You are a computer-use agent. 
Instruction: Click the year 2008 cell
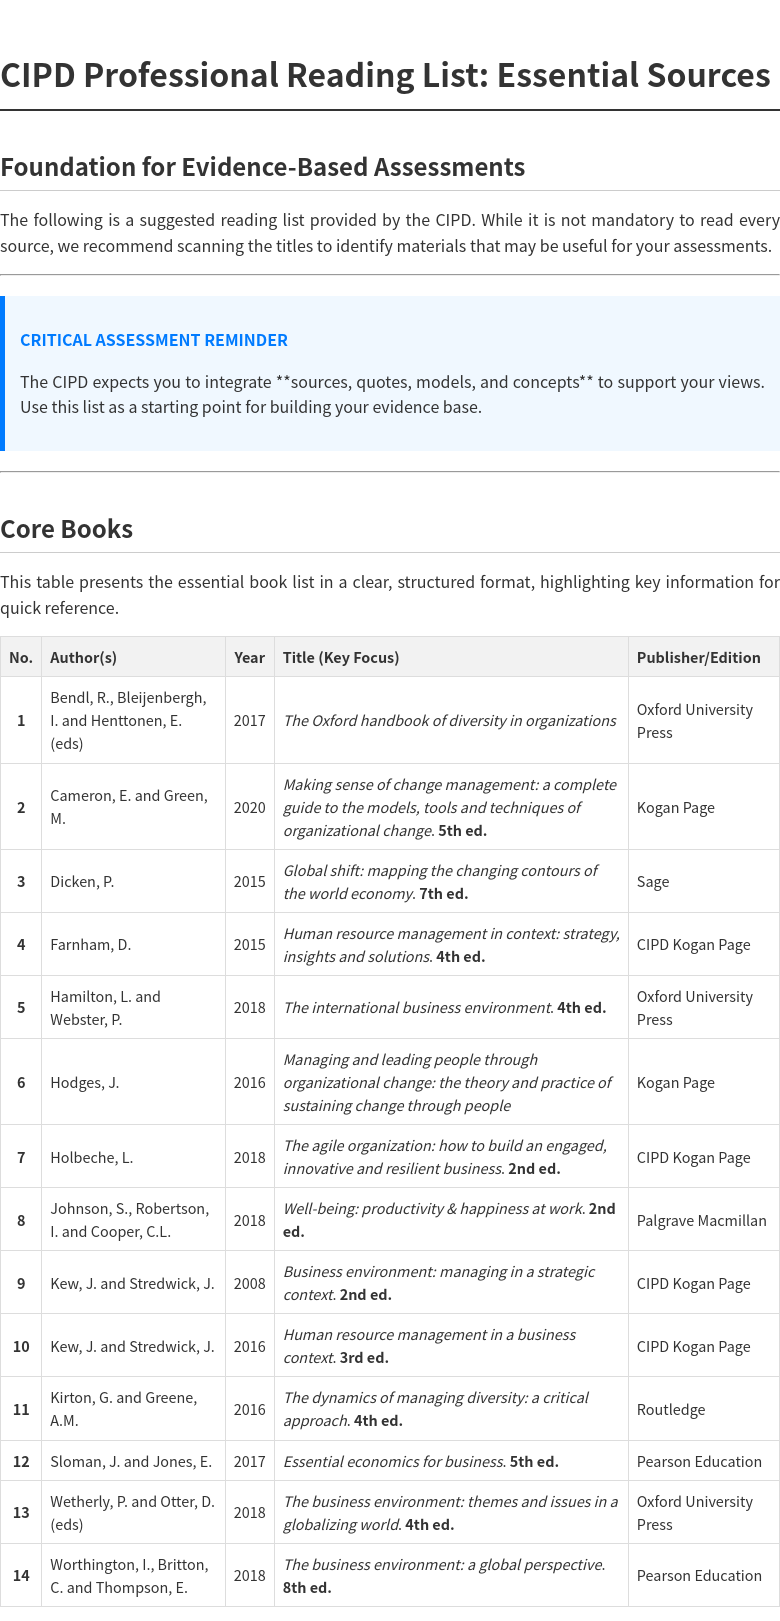coord(249,1283)
